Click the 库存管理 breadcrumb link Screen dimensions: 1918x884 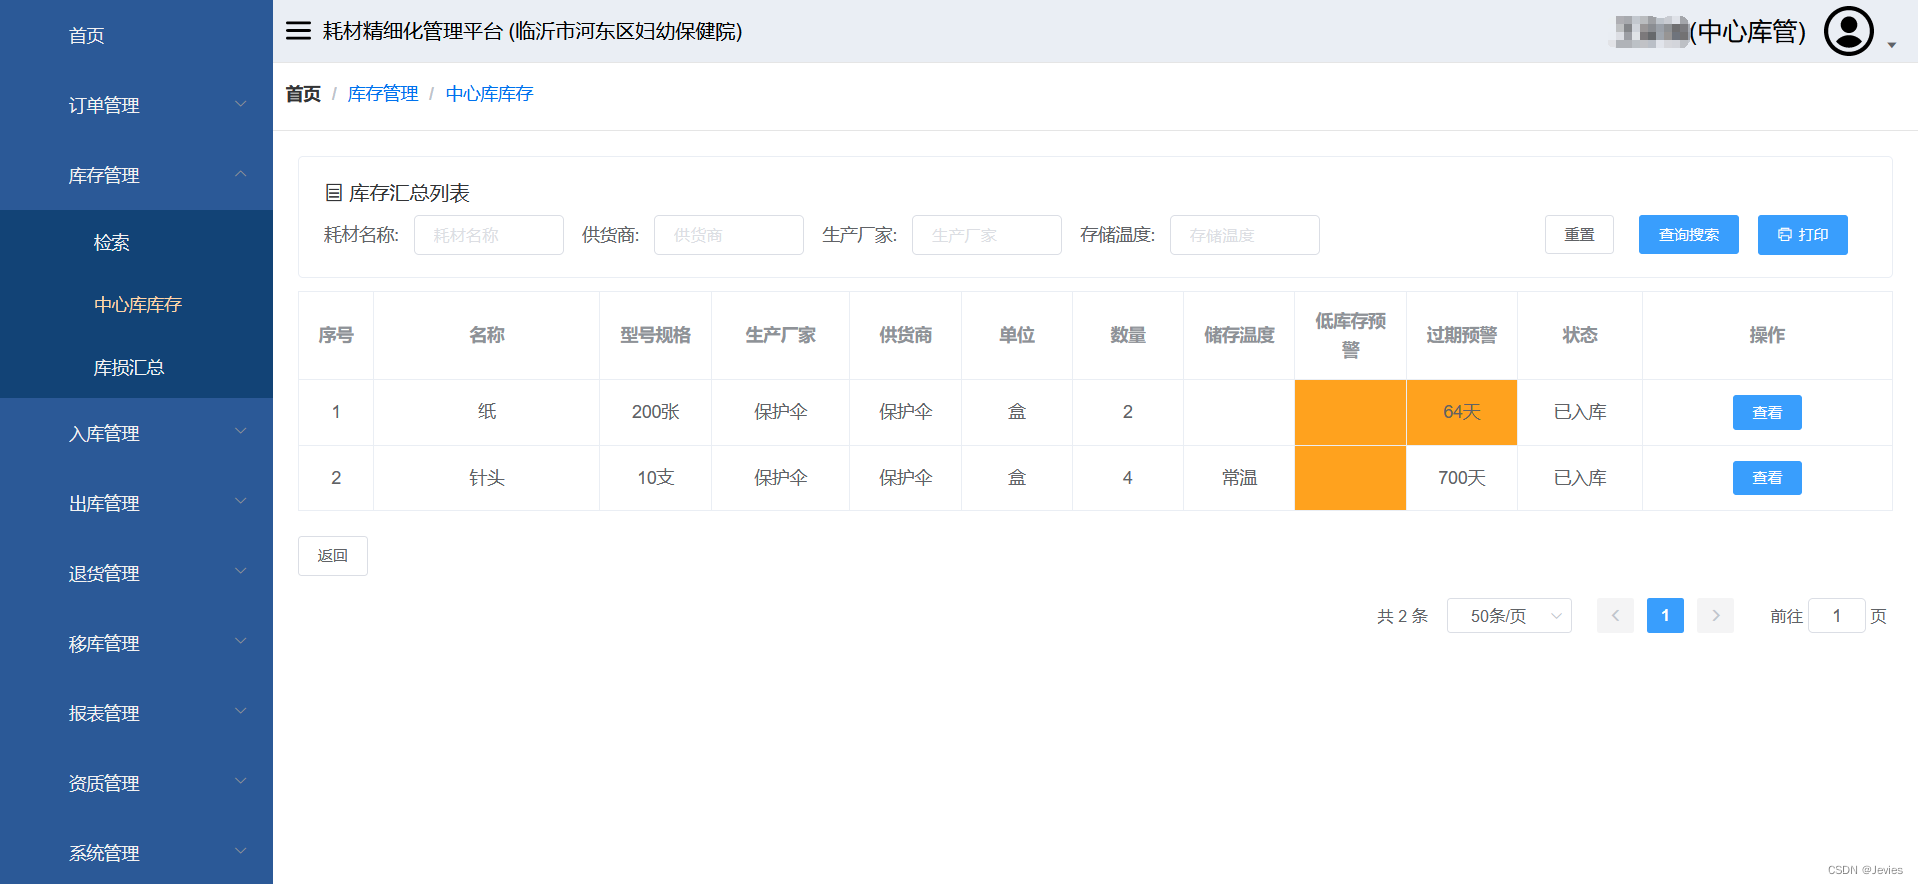383,94
